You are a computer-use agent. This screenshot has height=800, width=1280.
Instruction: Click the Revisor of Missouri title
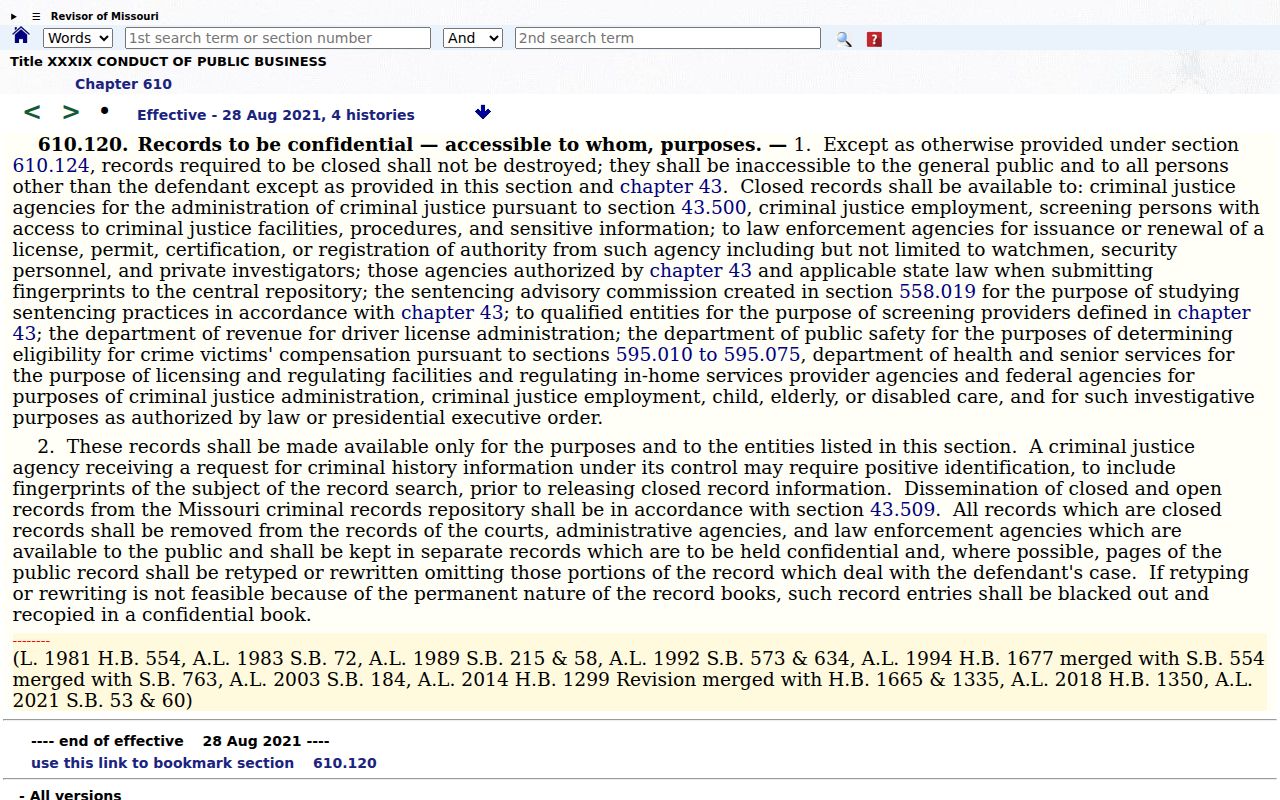(105, 16)
